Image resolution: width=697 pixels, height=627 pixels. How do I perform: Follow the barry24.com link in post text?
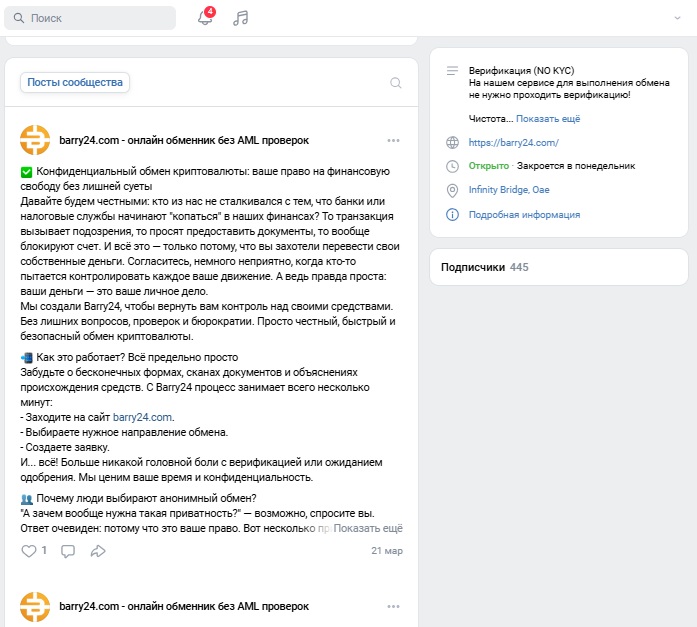click(x=142, y=417)
